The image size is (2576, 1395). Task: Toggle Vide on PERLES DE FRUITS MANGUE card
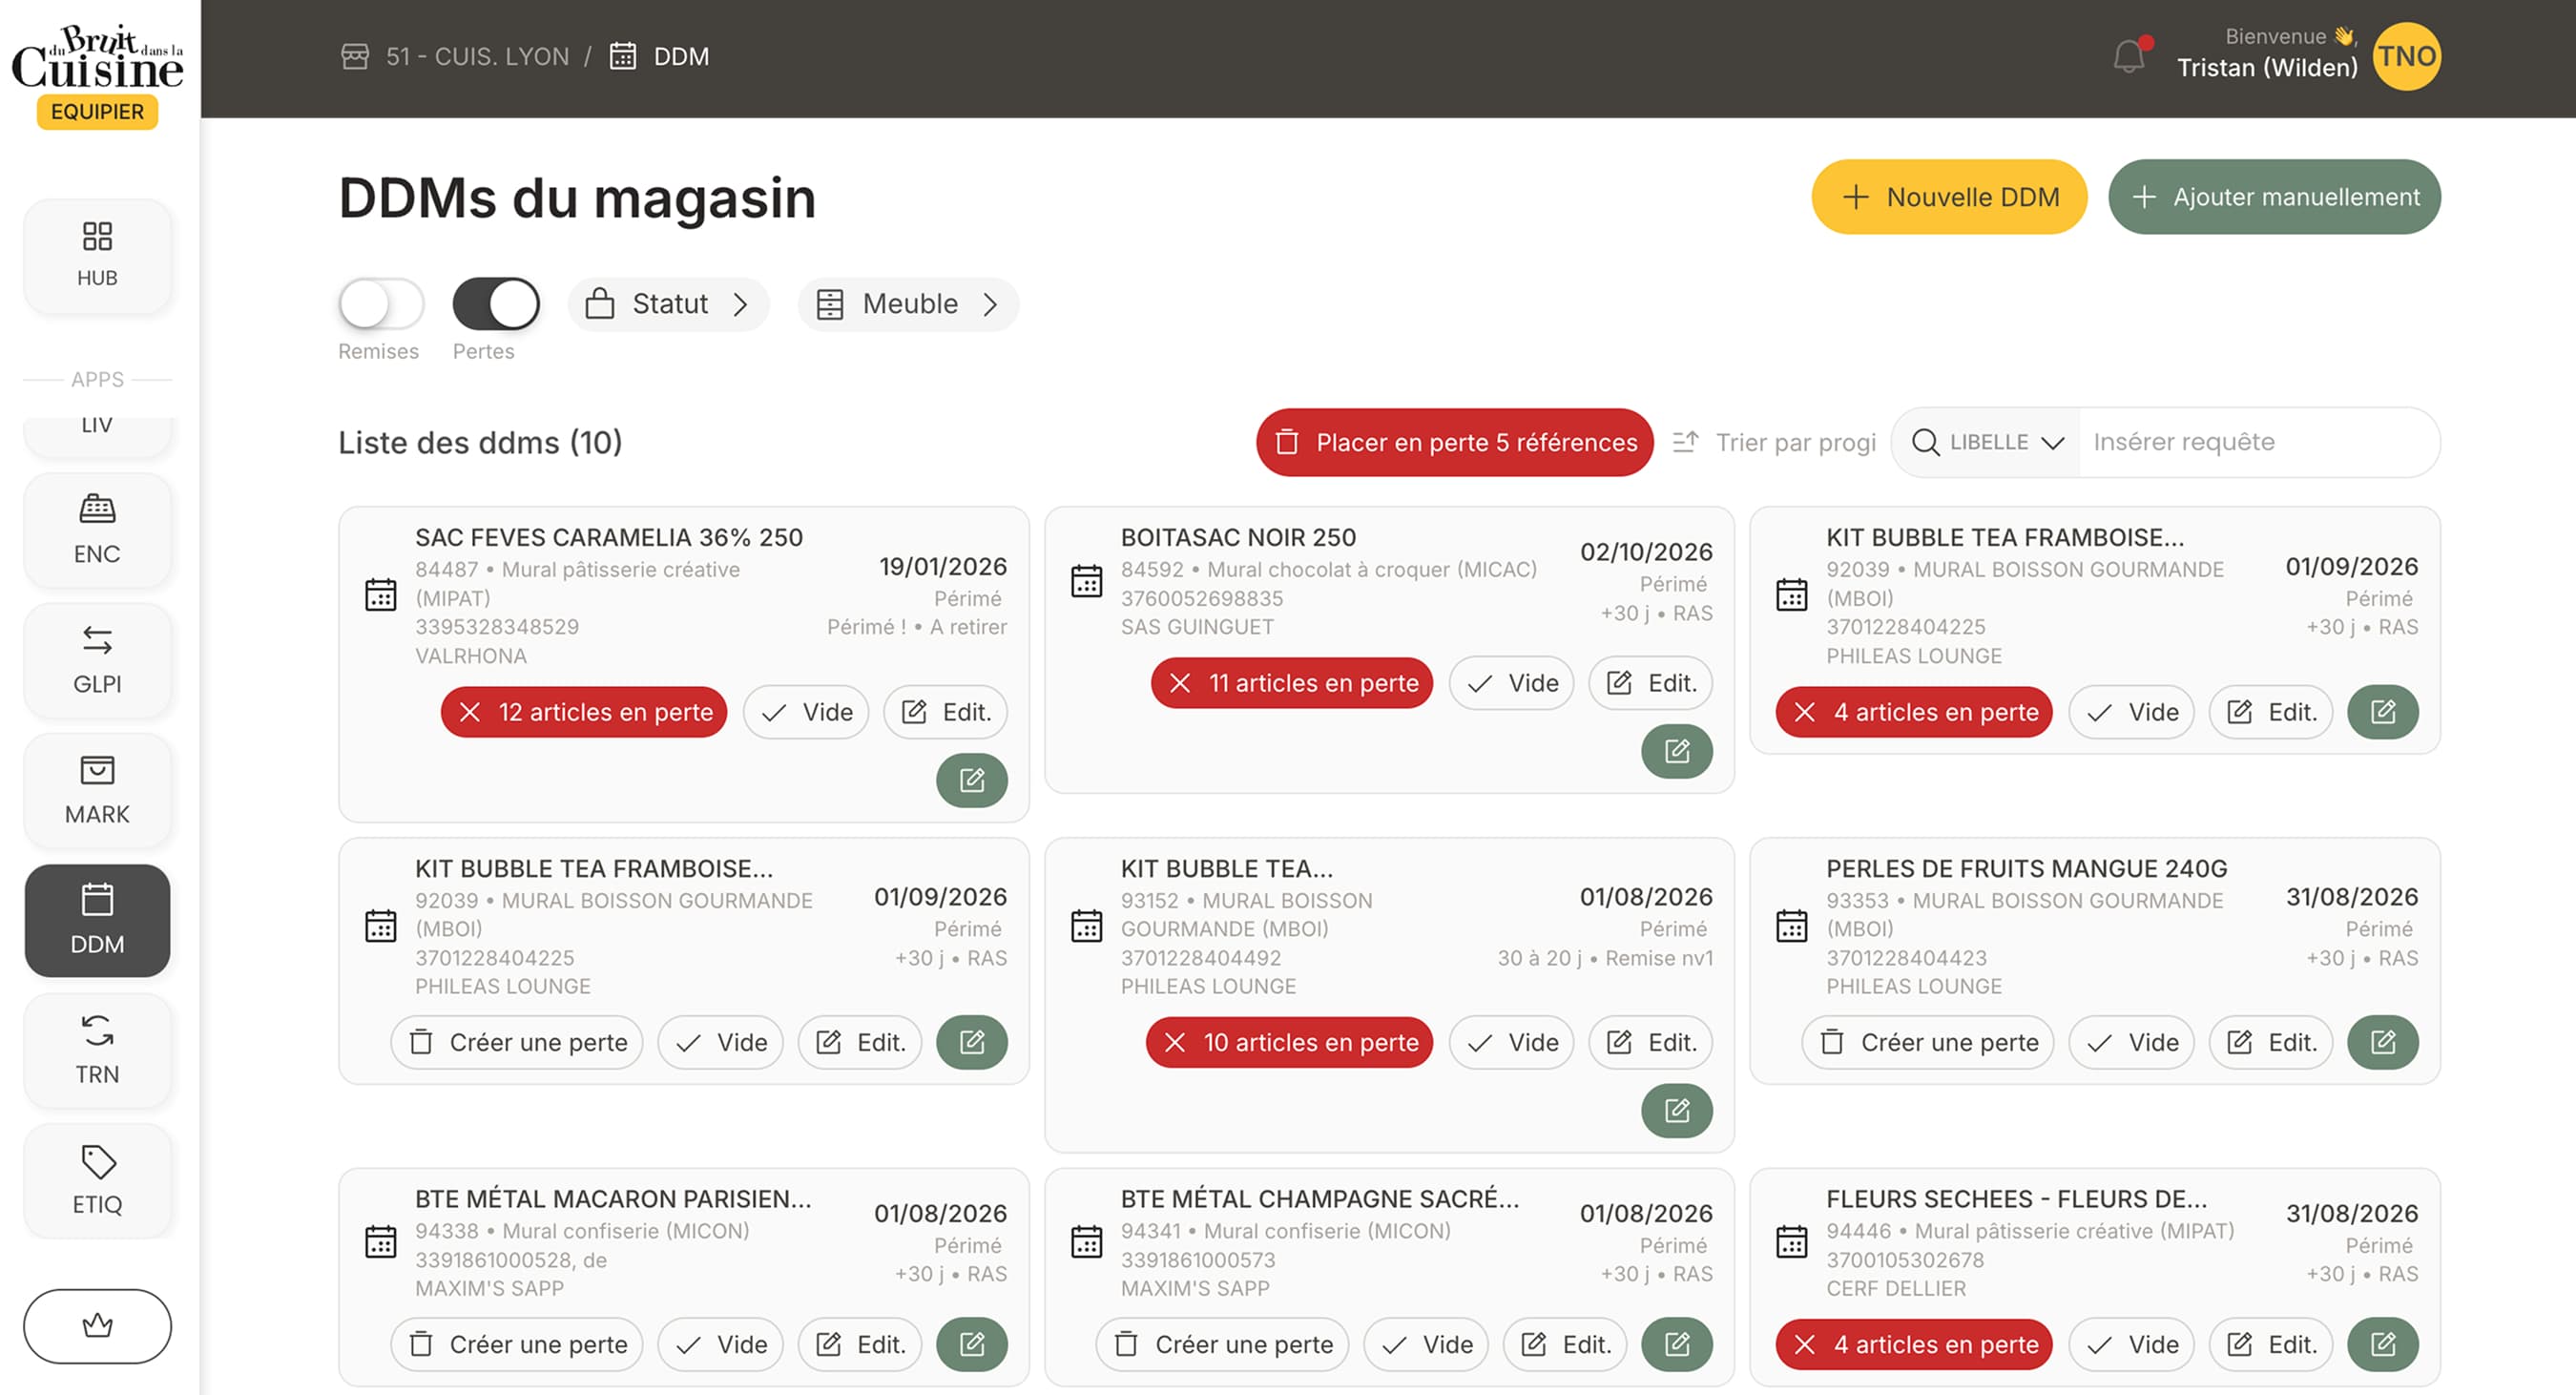tap(2131, 1042)
